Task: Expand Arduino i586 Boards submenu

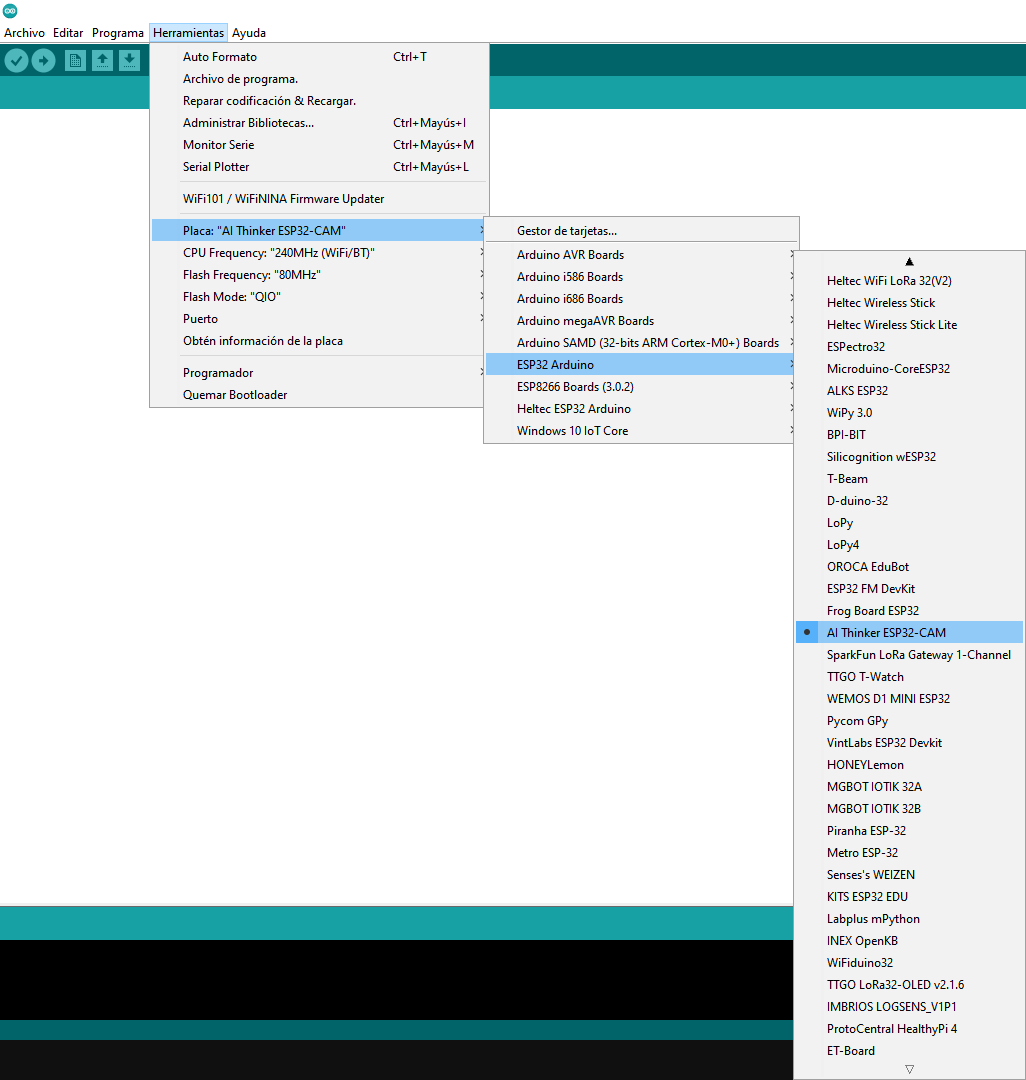Action: (x=641, y=276)
